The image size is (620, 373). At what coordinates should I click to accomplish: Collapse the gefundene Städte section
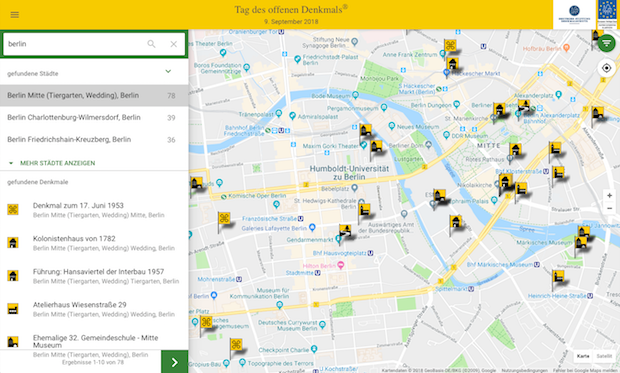pos(168,72)
